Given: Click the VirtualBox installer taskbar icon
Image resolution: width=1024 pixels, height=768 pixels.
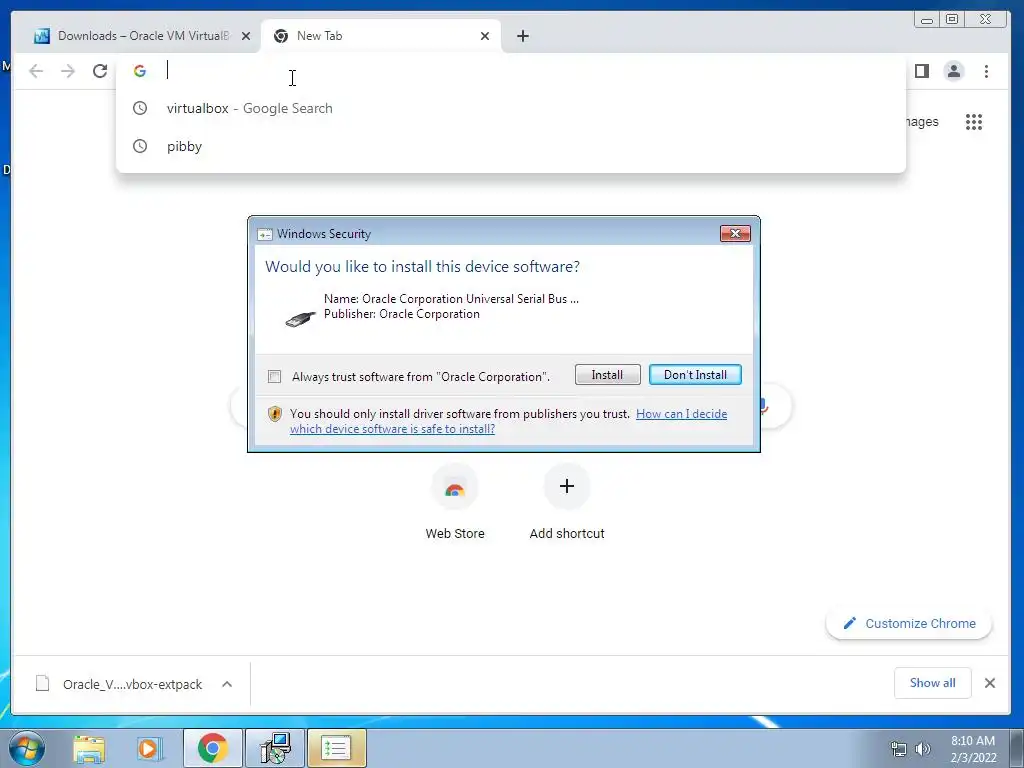Looking at the screenshot, I should (x=275, y=748).
